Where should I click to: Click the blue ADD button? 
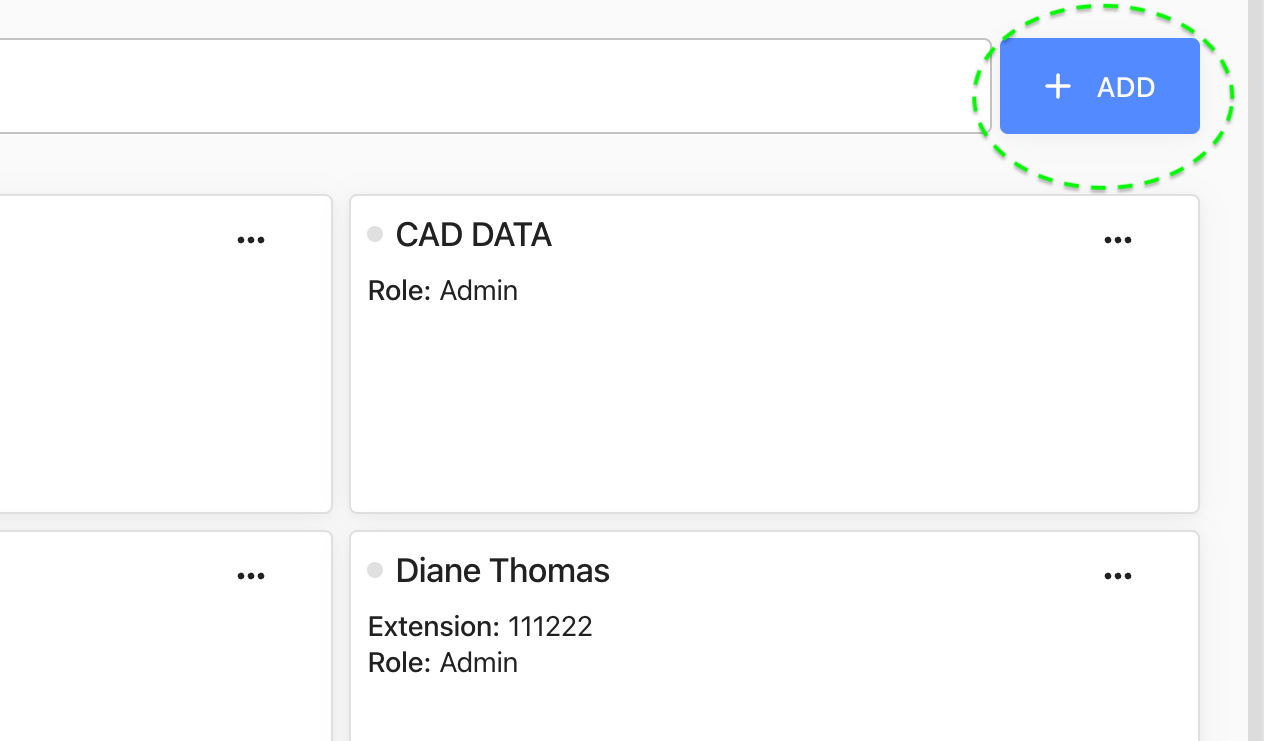click(x=1099, y=87)
